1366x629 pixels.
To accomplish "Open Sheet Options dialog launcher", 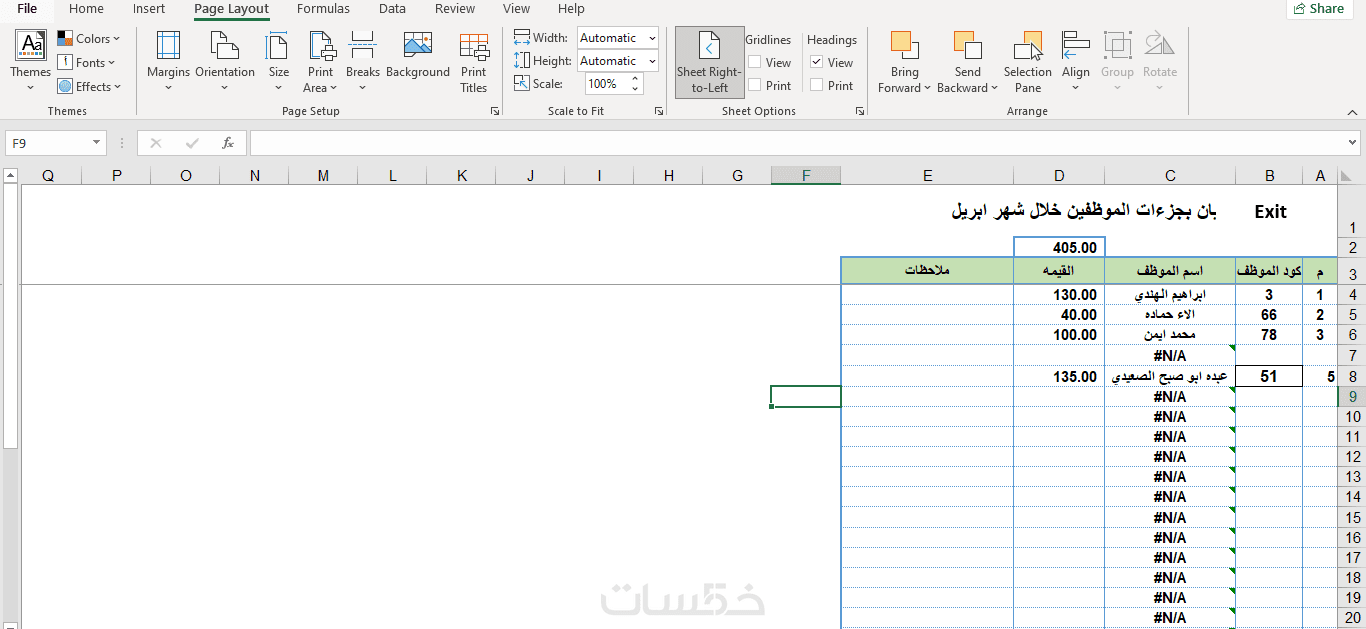I will click(x=860, y=112).
